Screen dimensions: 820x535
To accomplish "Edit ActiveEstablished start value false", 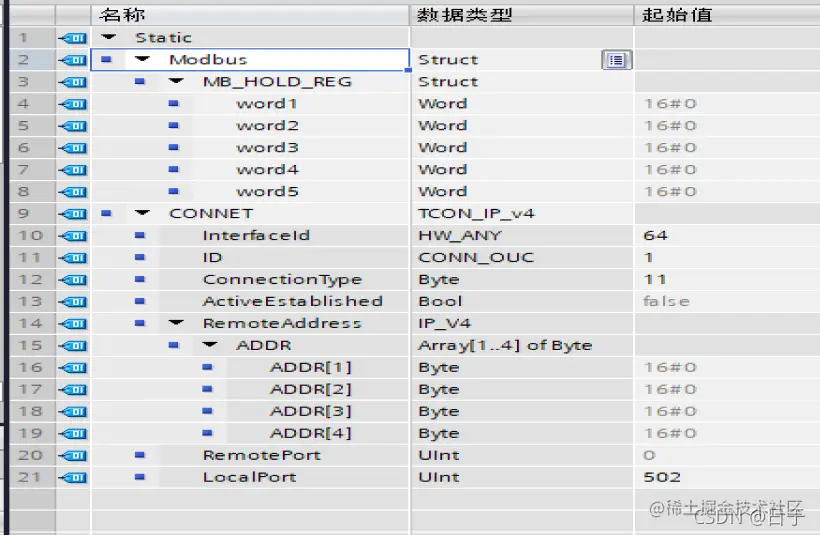I will click(727, 302).
